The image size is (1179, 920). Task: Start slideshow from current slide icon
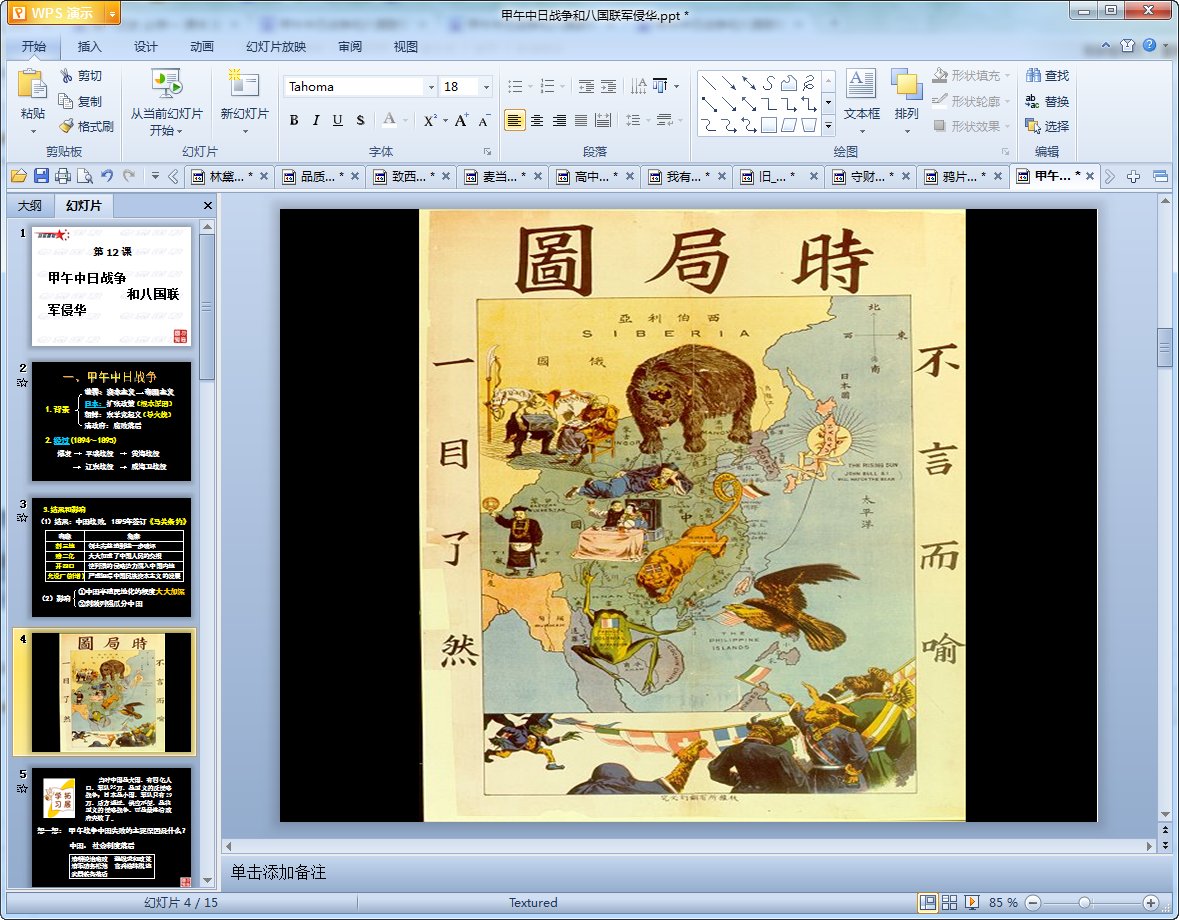(x=166, y=83)
